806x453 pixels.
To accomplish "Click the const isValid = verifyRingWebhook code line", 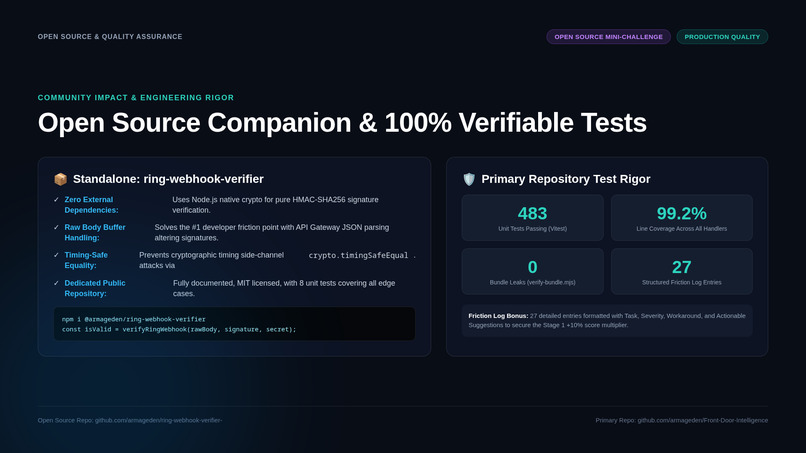I will click(179, 330).
